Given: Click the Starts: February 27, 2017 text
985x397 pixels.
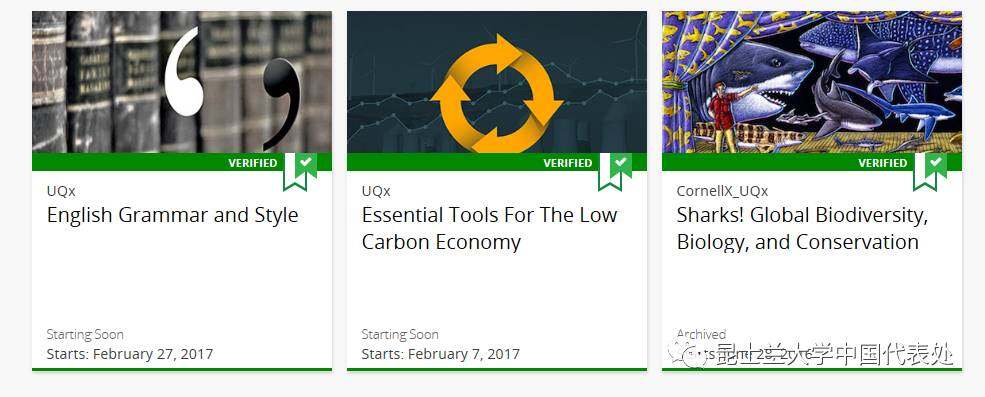Looking at the screenshot, I should [x=130, y=354].
